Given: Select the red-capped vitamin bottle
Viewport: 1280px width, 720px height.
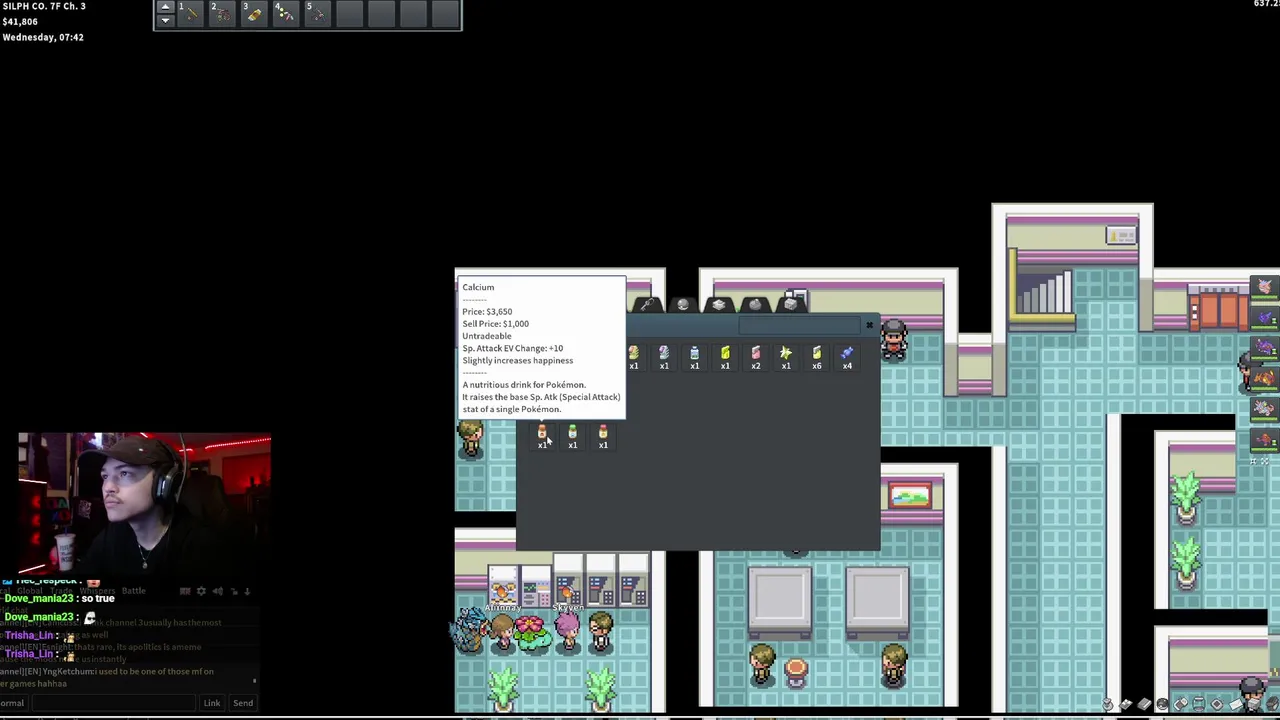Looking at the screenshot, I should [603, 436].
